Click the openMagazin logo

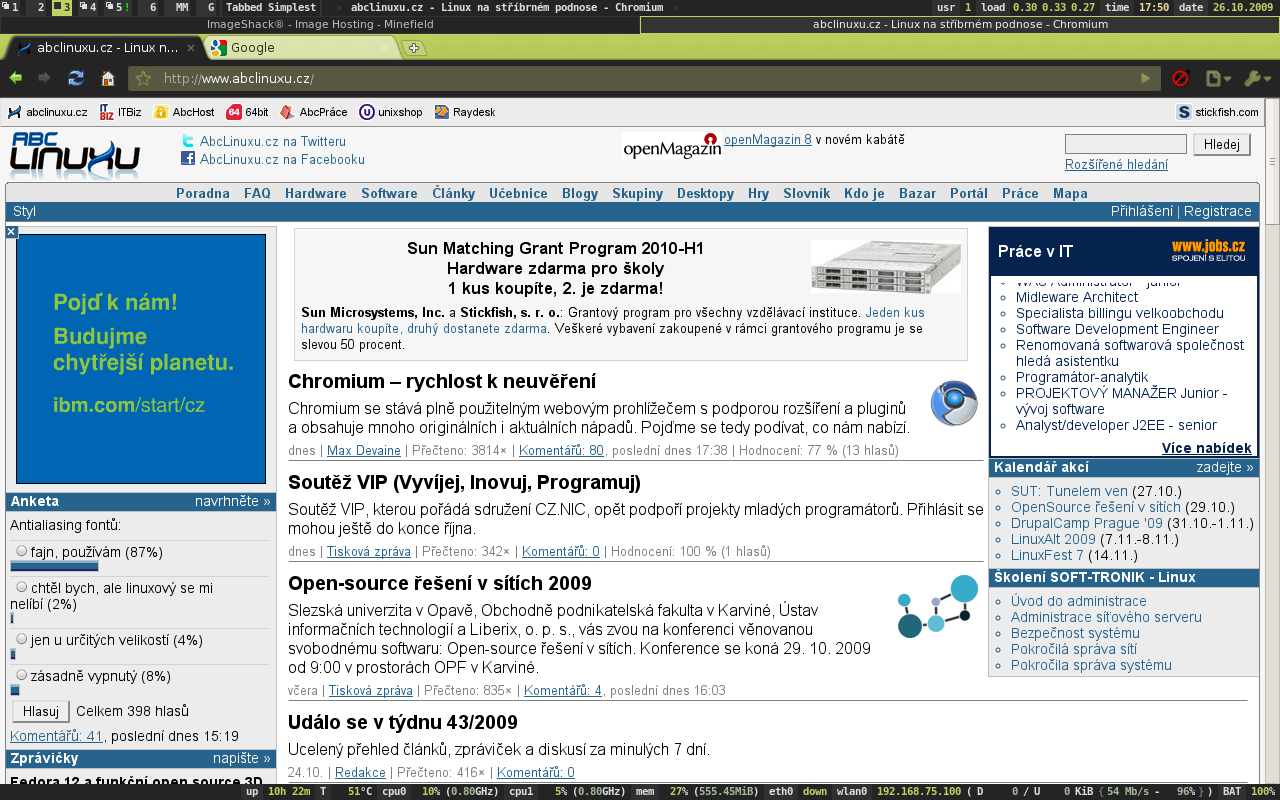(671, 146)
